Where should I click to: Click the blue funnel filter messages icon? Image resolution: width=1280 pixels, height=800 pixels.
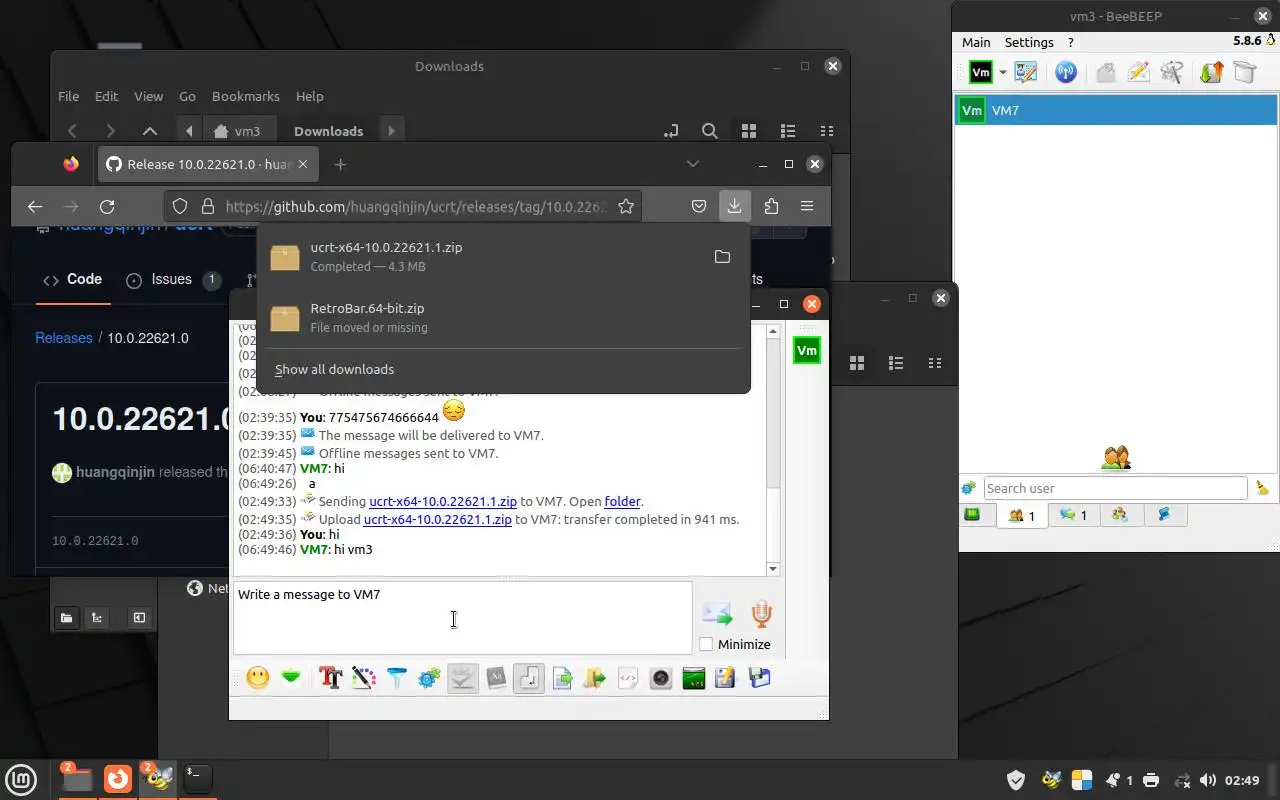[397, 678]
